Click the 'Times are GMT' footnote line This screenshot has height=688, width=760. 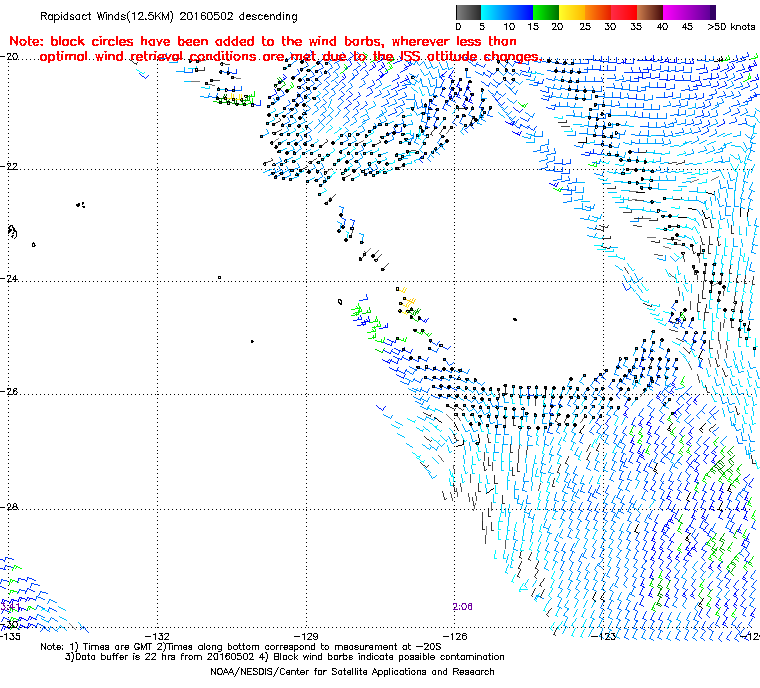(241, 647)
